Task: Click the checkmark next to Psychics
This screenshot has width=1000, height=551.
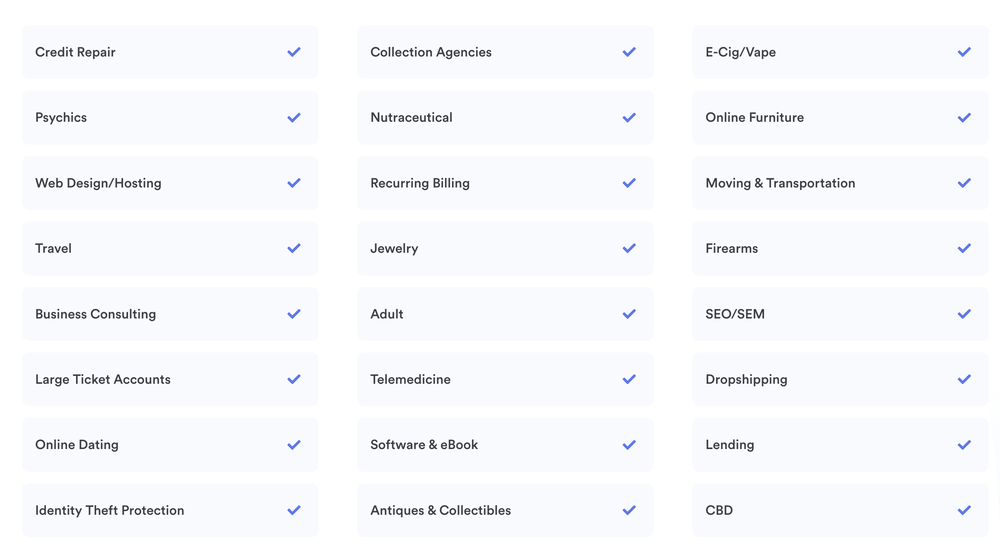Action: pyautogui.click(x=294, y=118)
